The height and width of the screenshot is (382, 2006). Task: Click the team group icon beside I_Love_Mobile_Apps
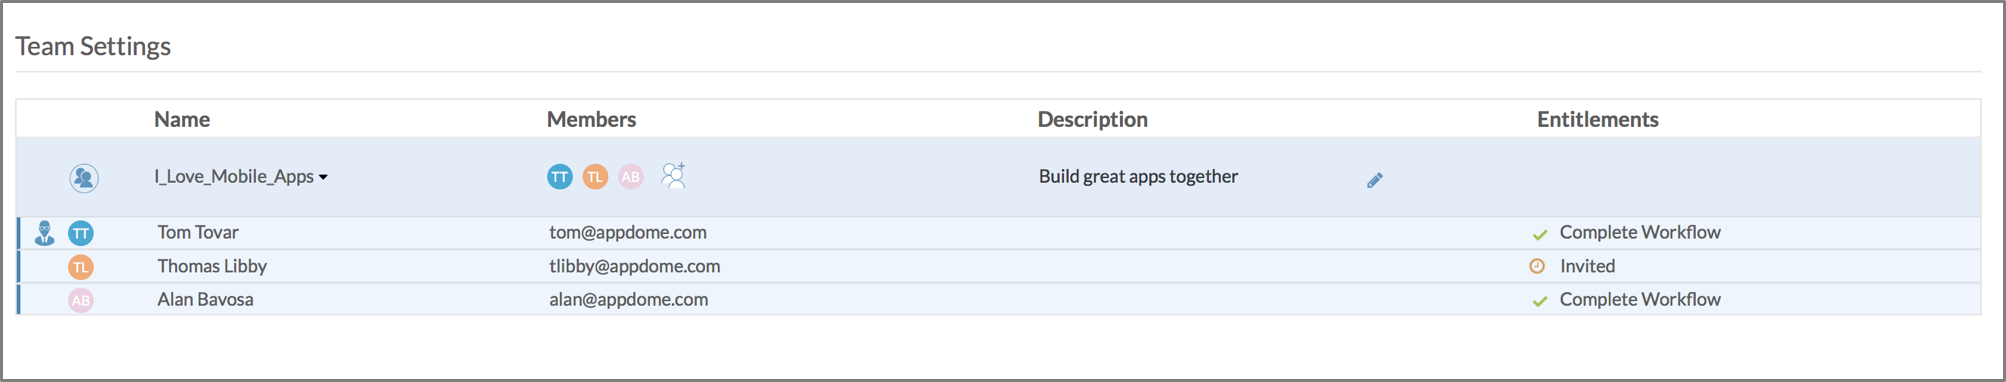coord(84,178)
